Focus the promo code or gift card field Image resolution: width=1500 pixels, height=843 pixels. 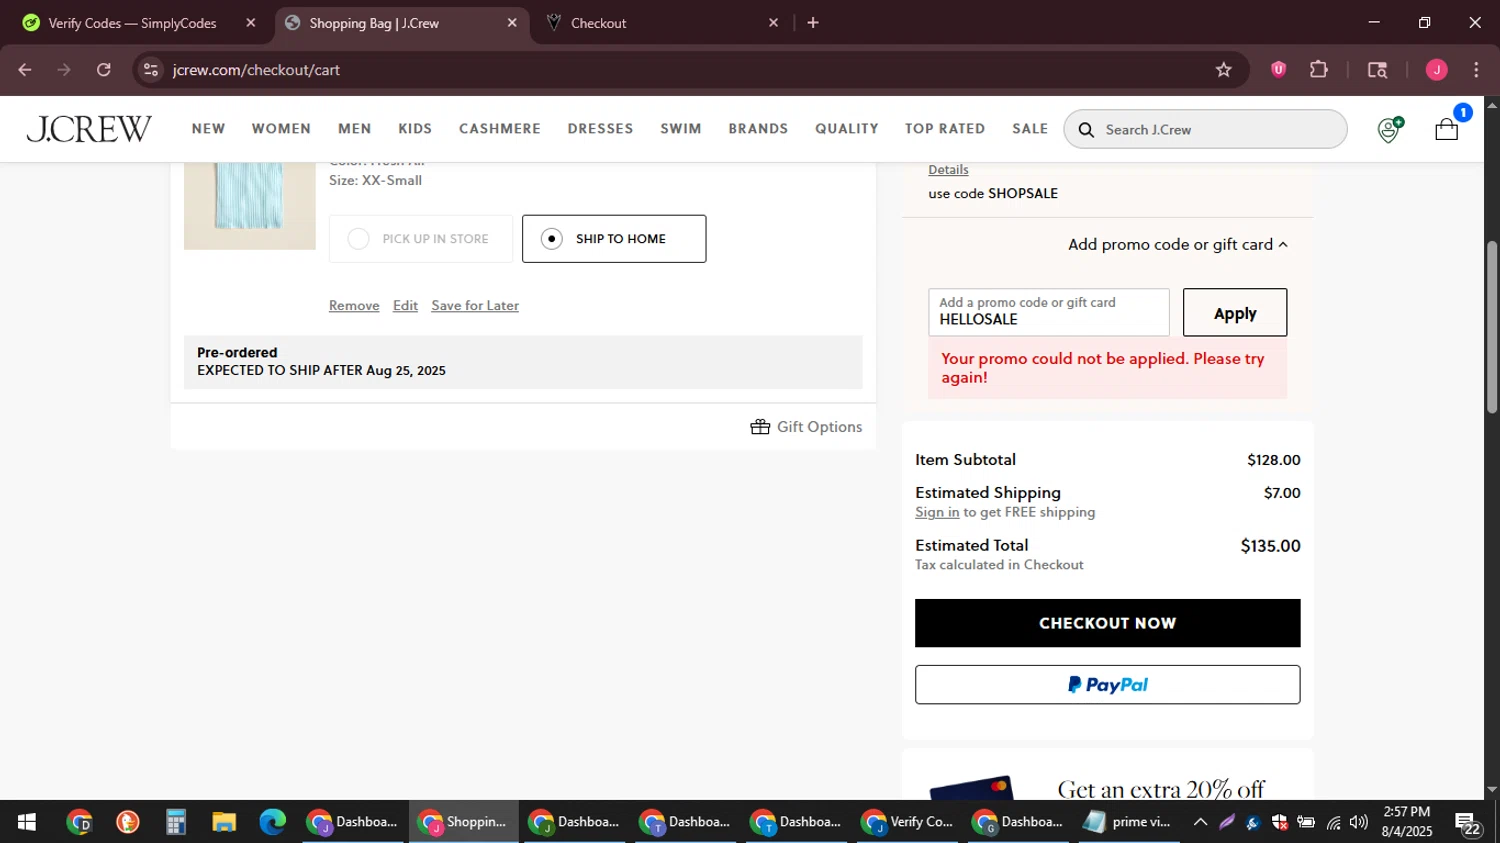pos(1048,313)
